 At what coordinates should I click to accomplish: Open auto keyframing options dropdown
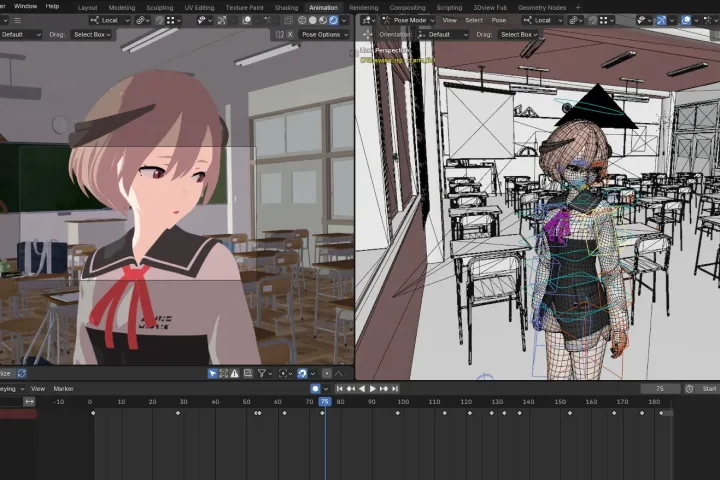[326, 389]
